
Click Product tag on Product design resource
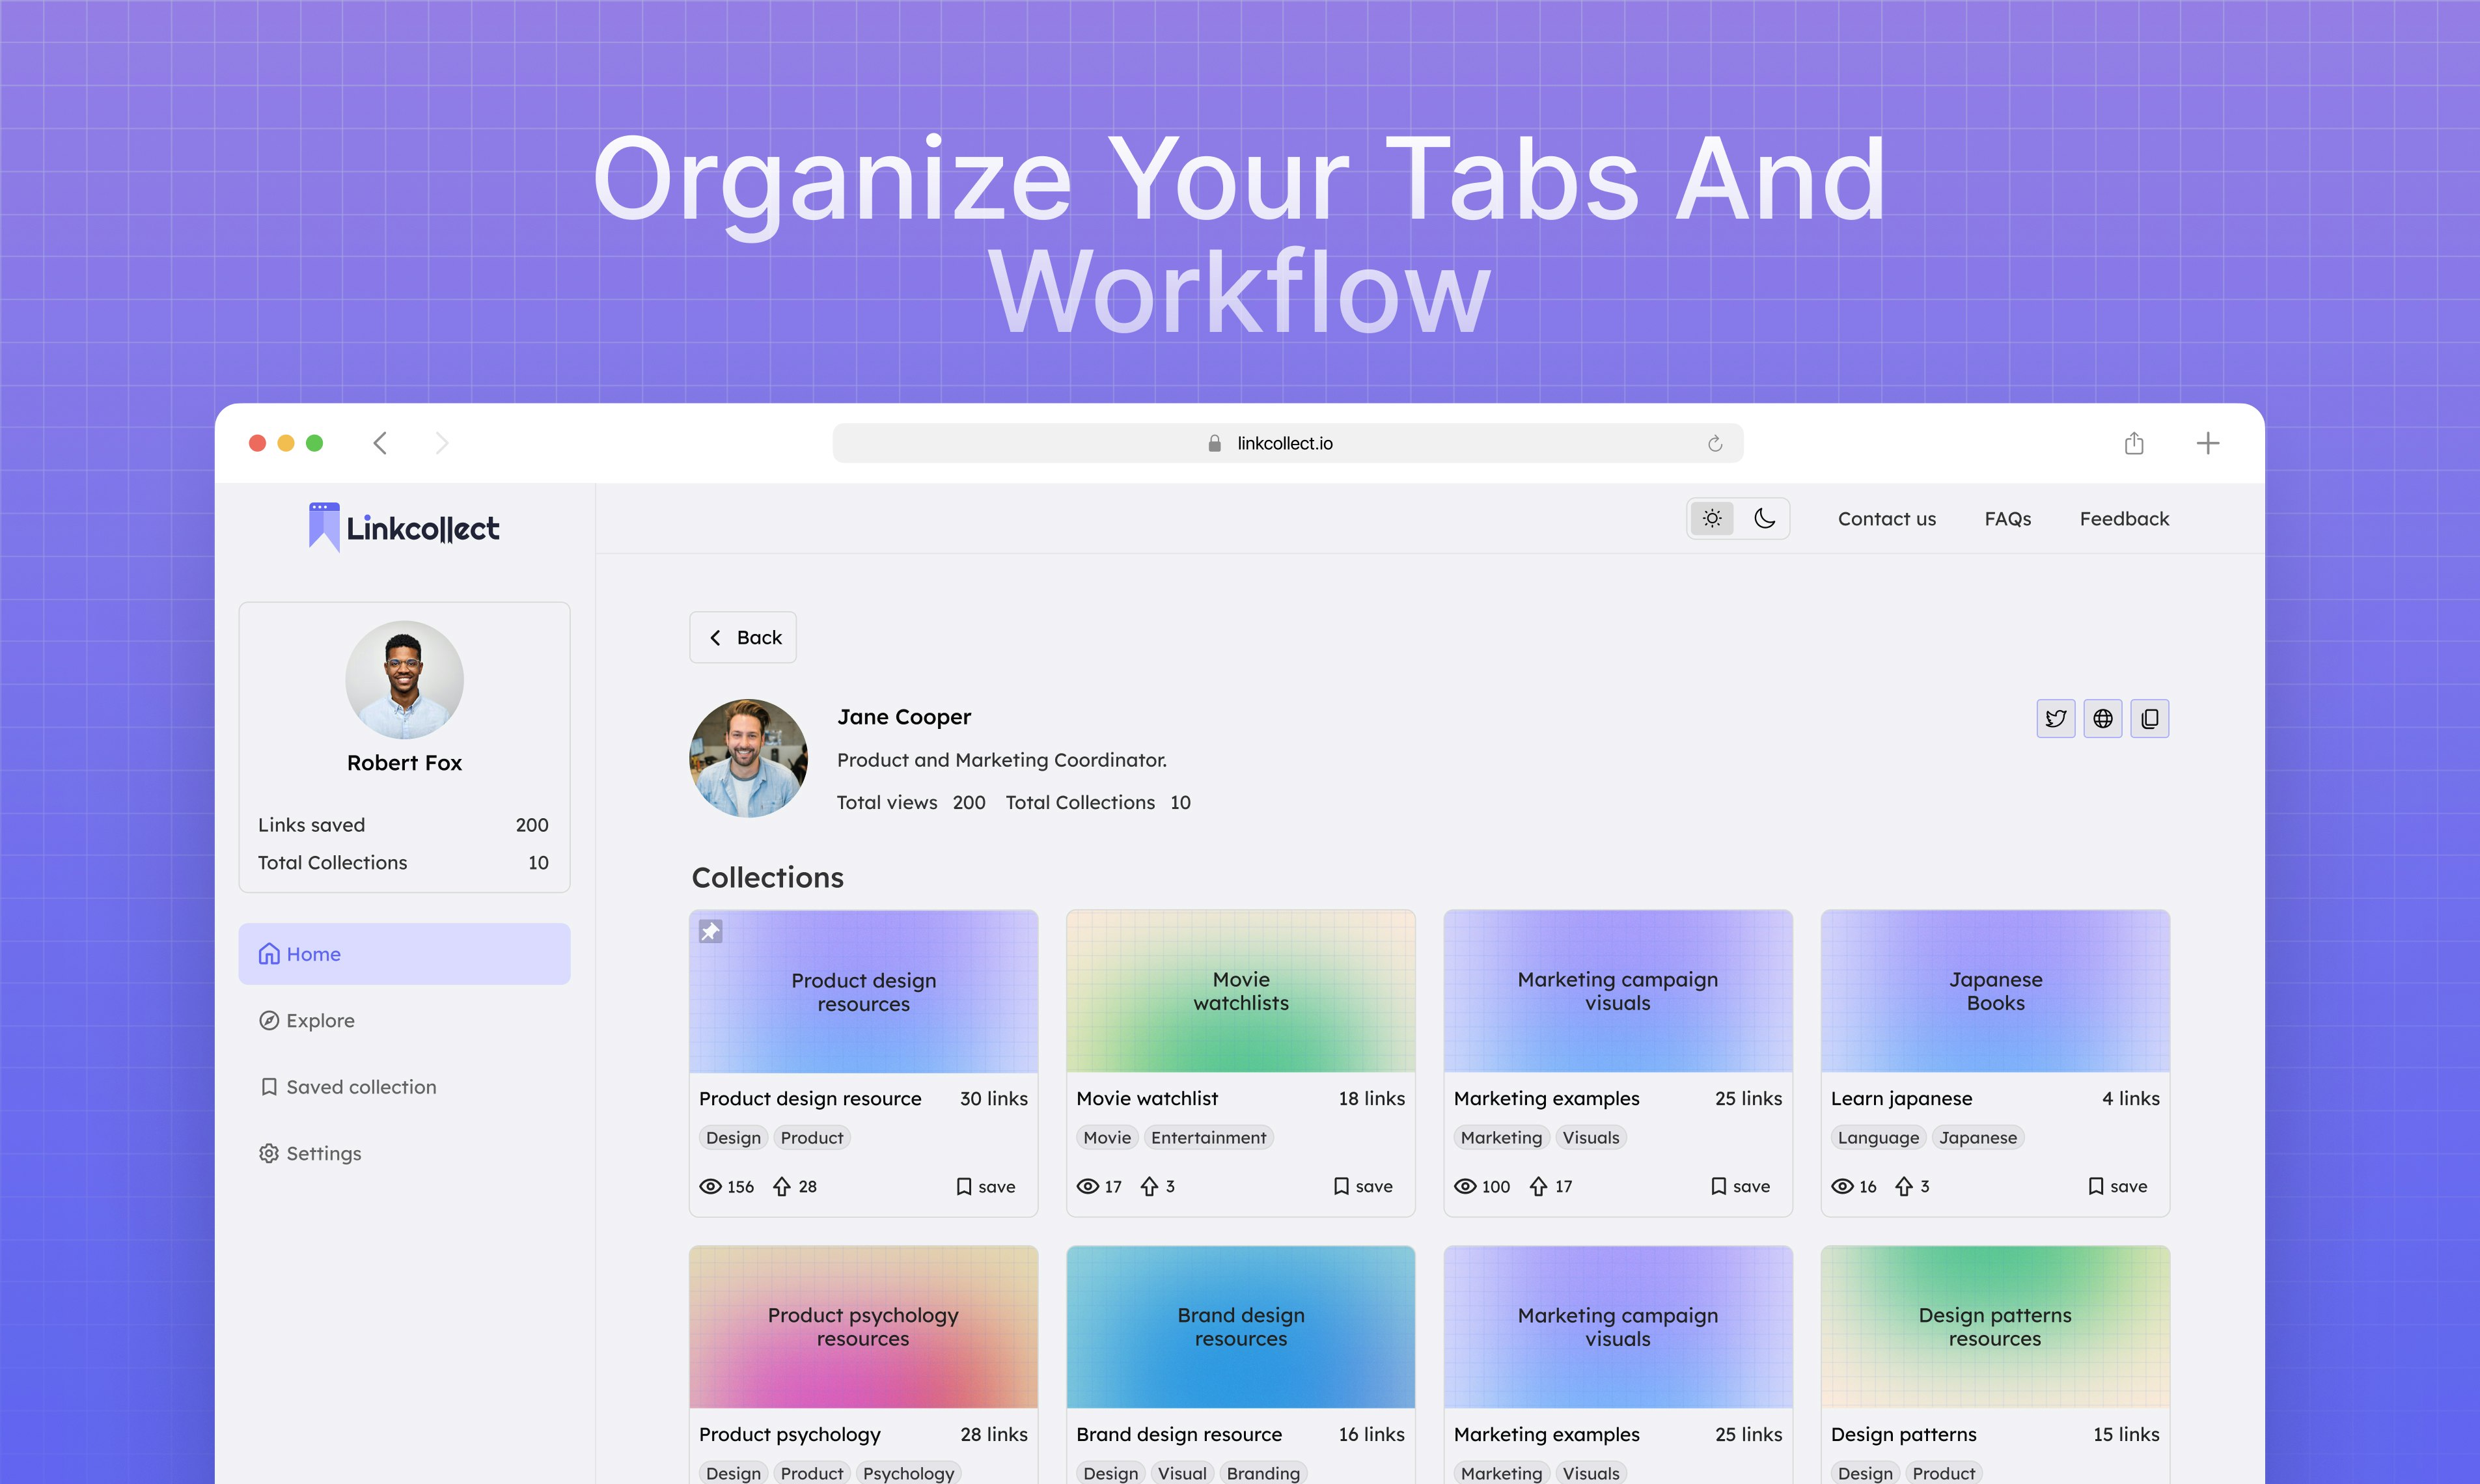click(812, 1138)
